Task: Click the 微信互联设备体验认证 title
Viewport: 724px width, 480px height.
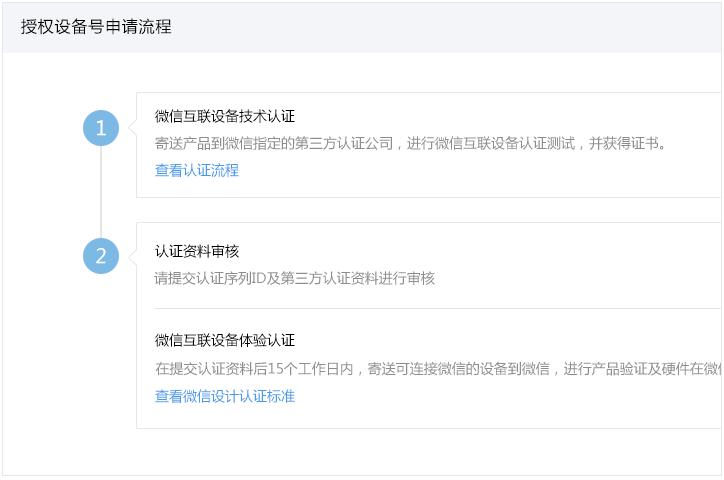Action: click(x=225, y=340)
